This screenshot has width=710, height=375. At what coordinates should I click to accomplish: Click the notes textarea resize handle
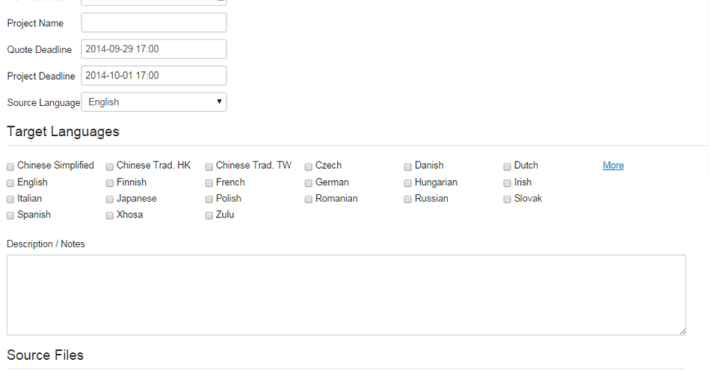[x=682, y=332]
